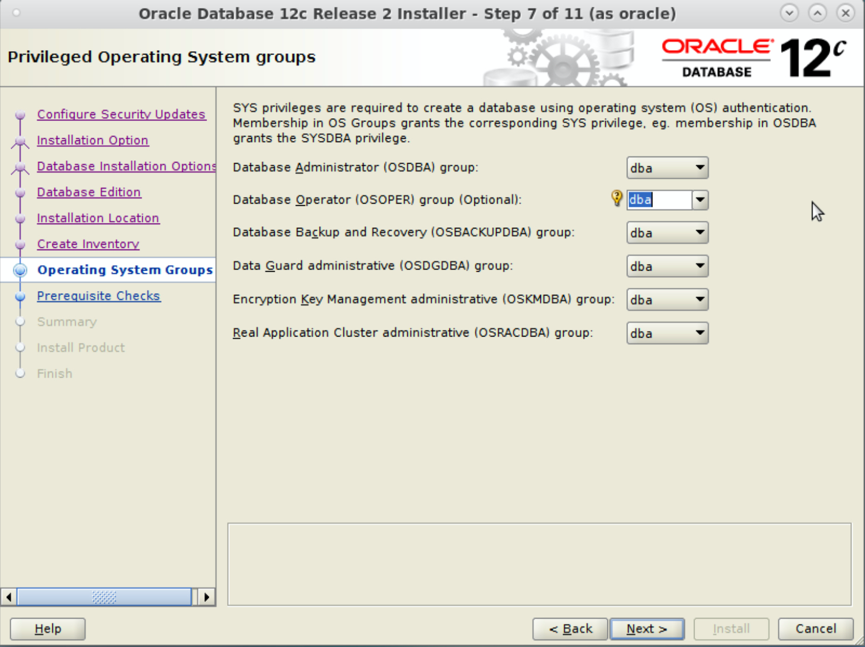
Task: Close the installer window
Action: point(845,13)
